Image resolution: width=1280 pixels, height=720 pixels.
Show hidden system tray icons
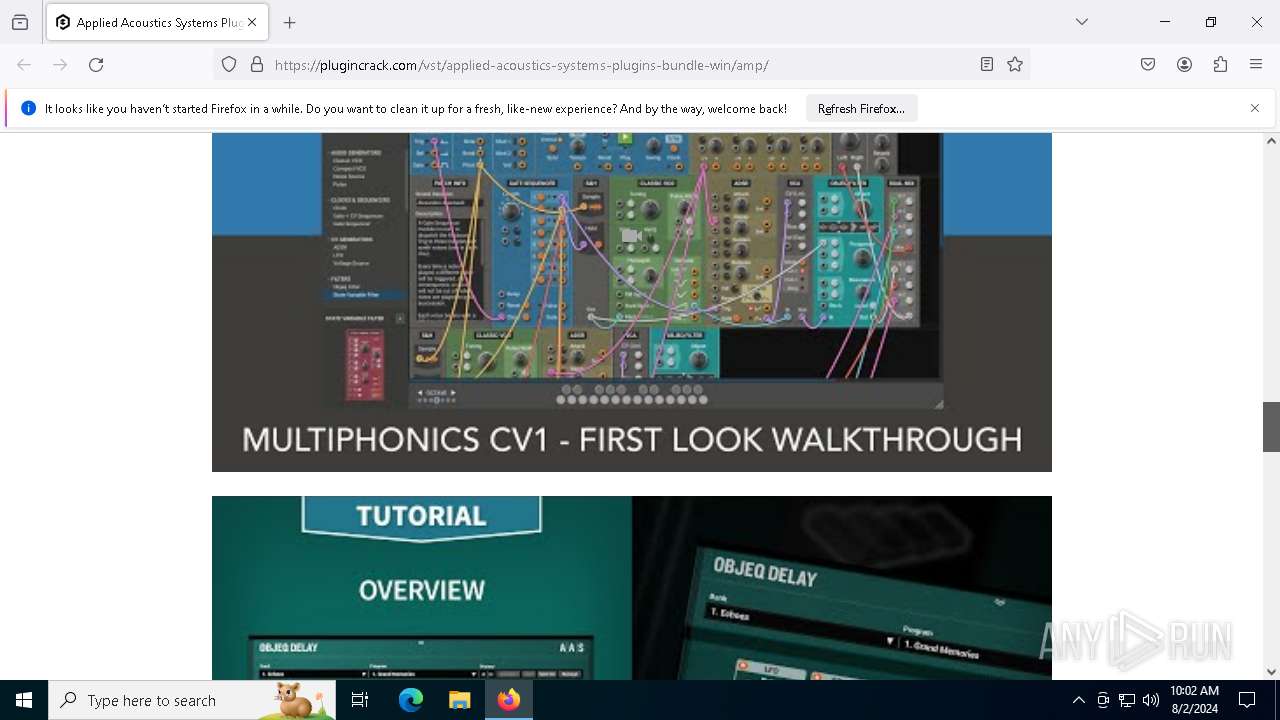(1078, 700)
